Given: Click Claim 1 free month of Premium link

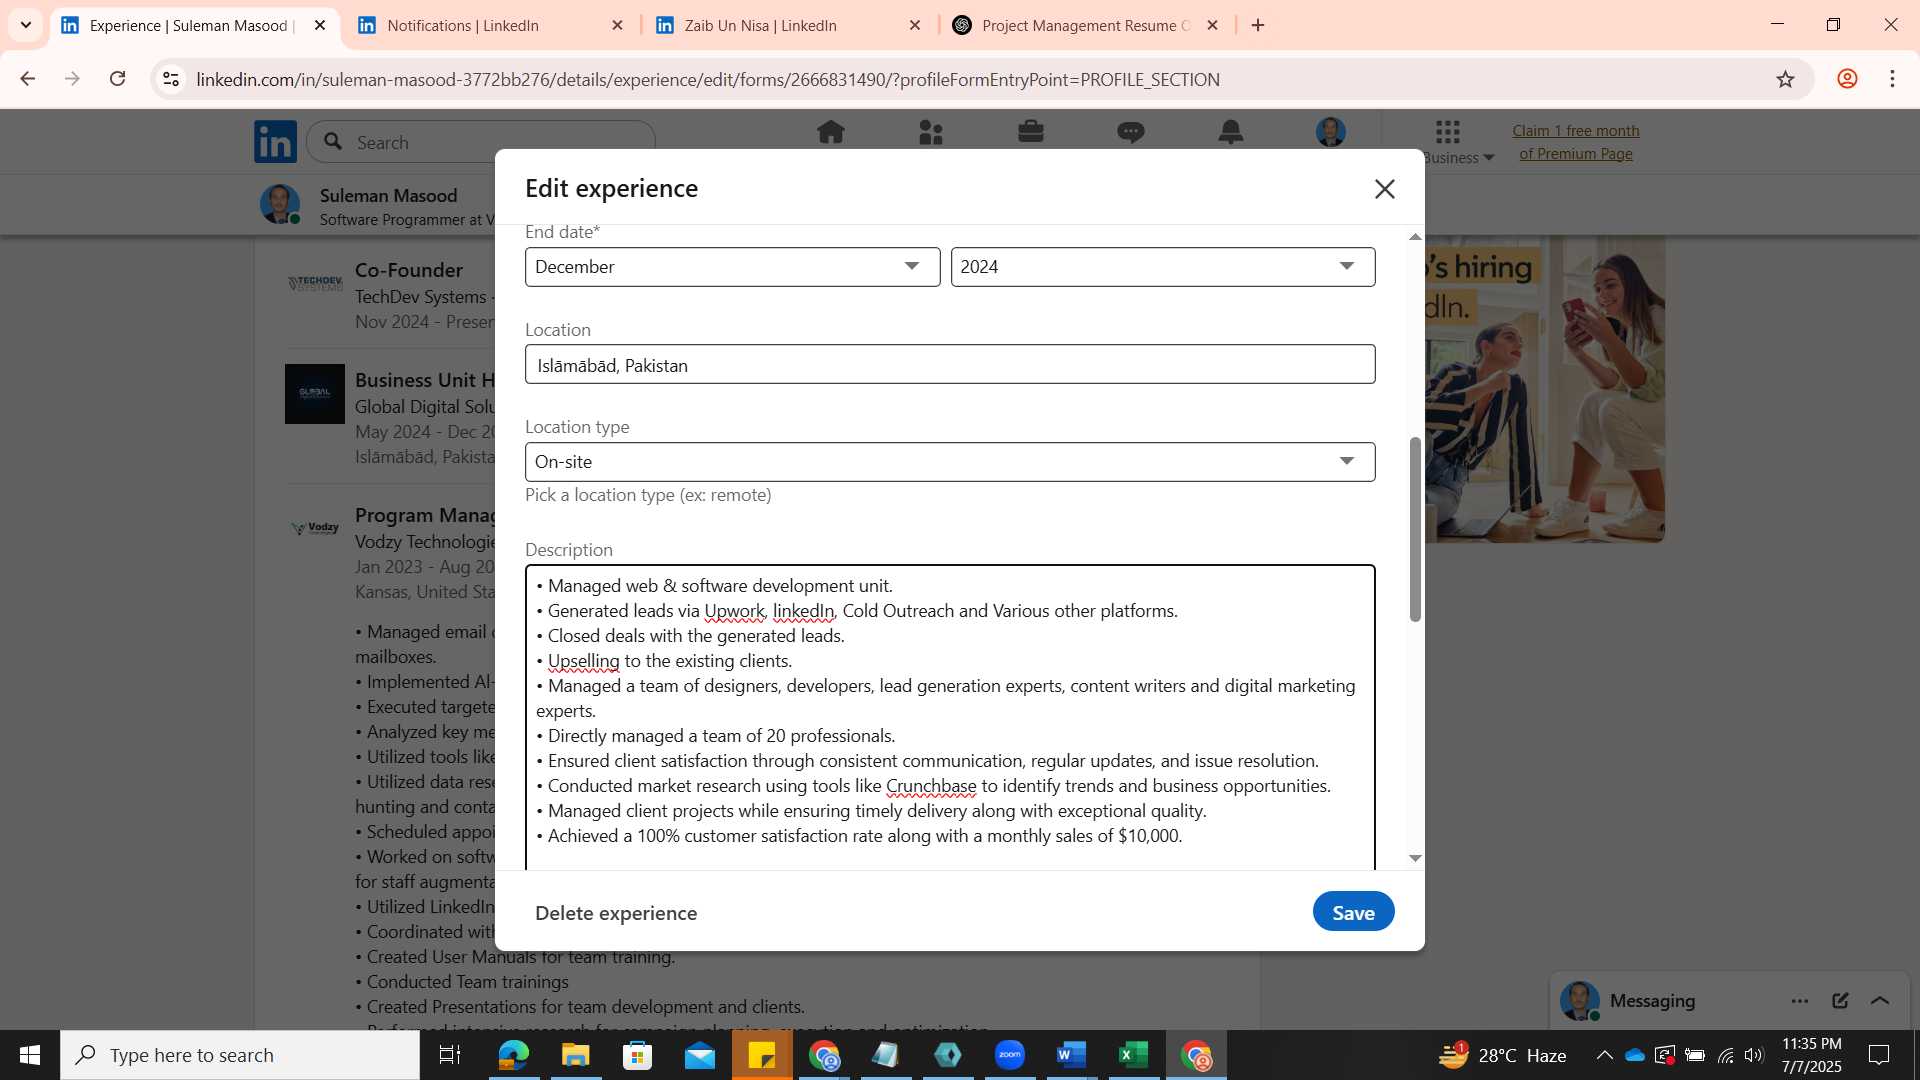Looking at the screenshot, I should click(1575, 142).
